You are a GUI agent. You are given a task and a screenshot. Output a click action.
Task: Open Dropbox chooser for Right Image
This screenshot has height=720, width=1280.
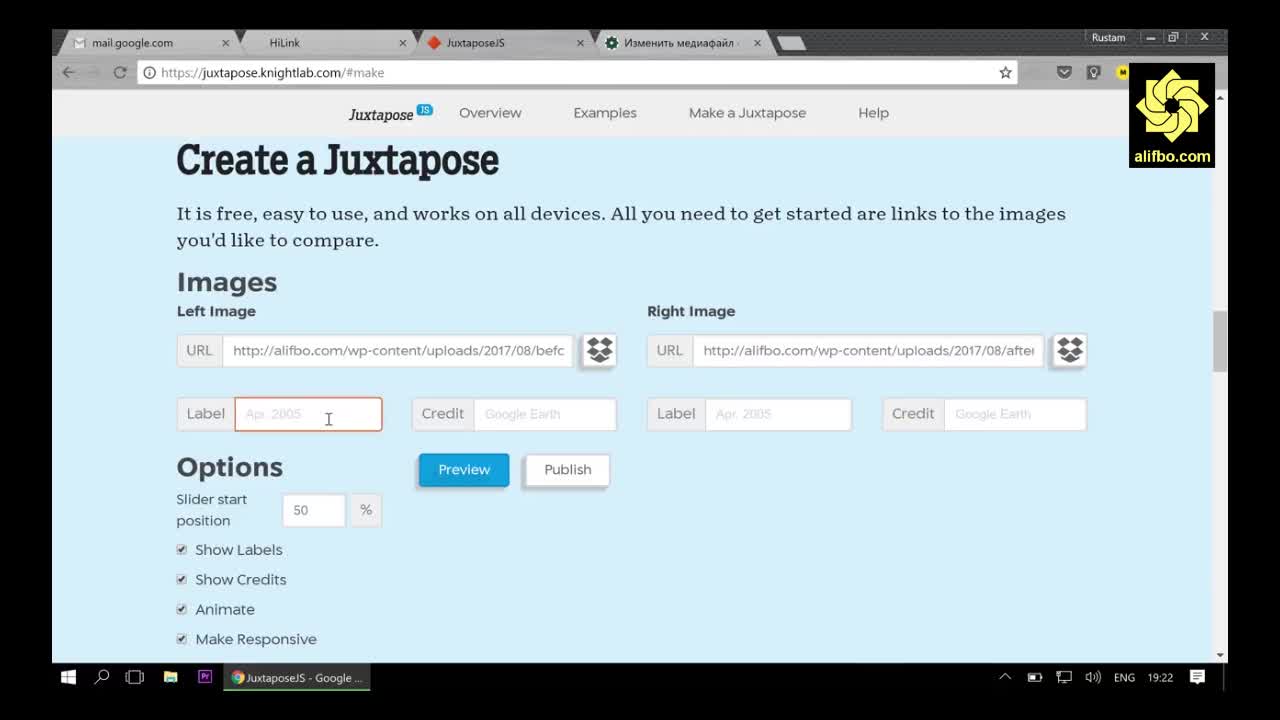tap(1069, 350)
